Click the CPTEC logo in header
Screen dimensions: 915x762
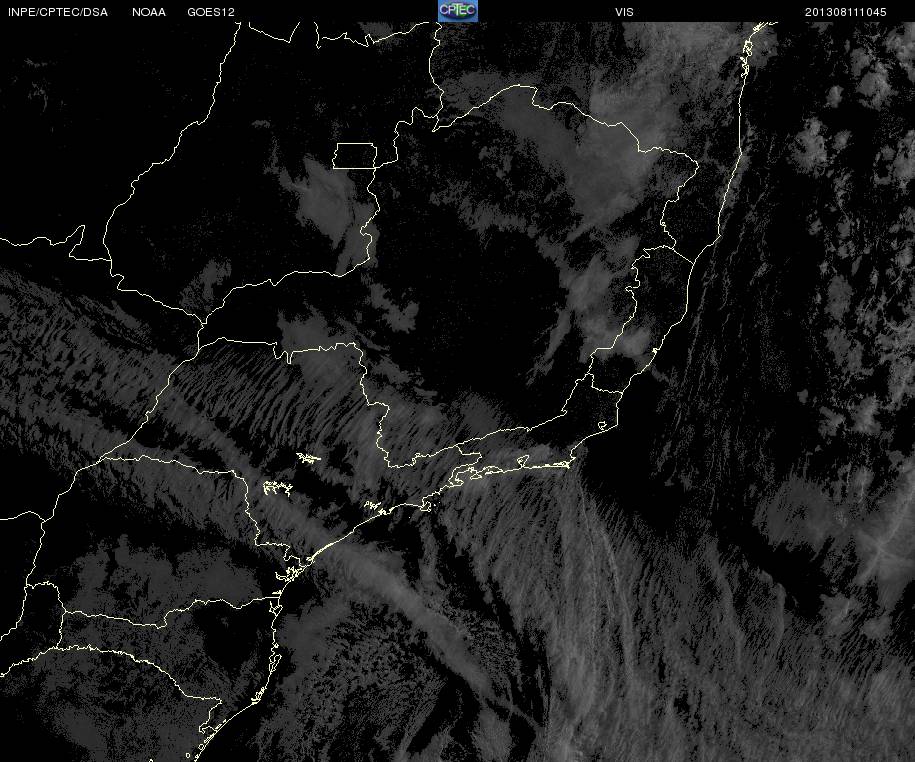(x=458, y=11)
